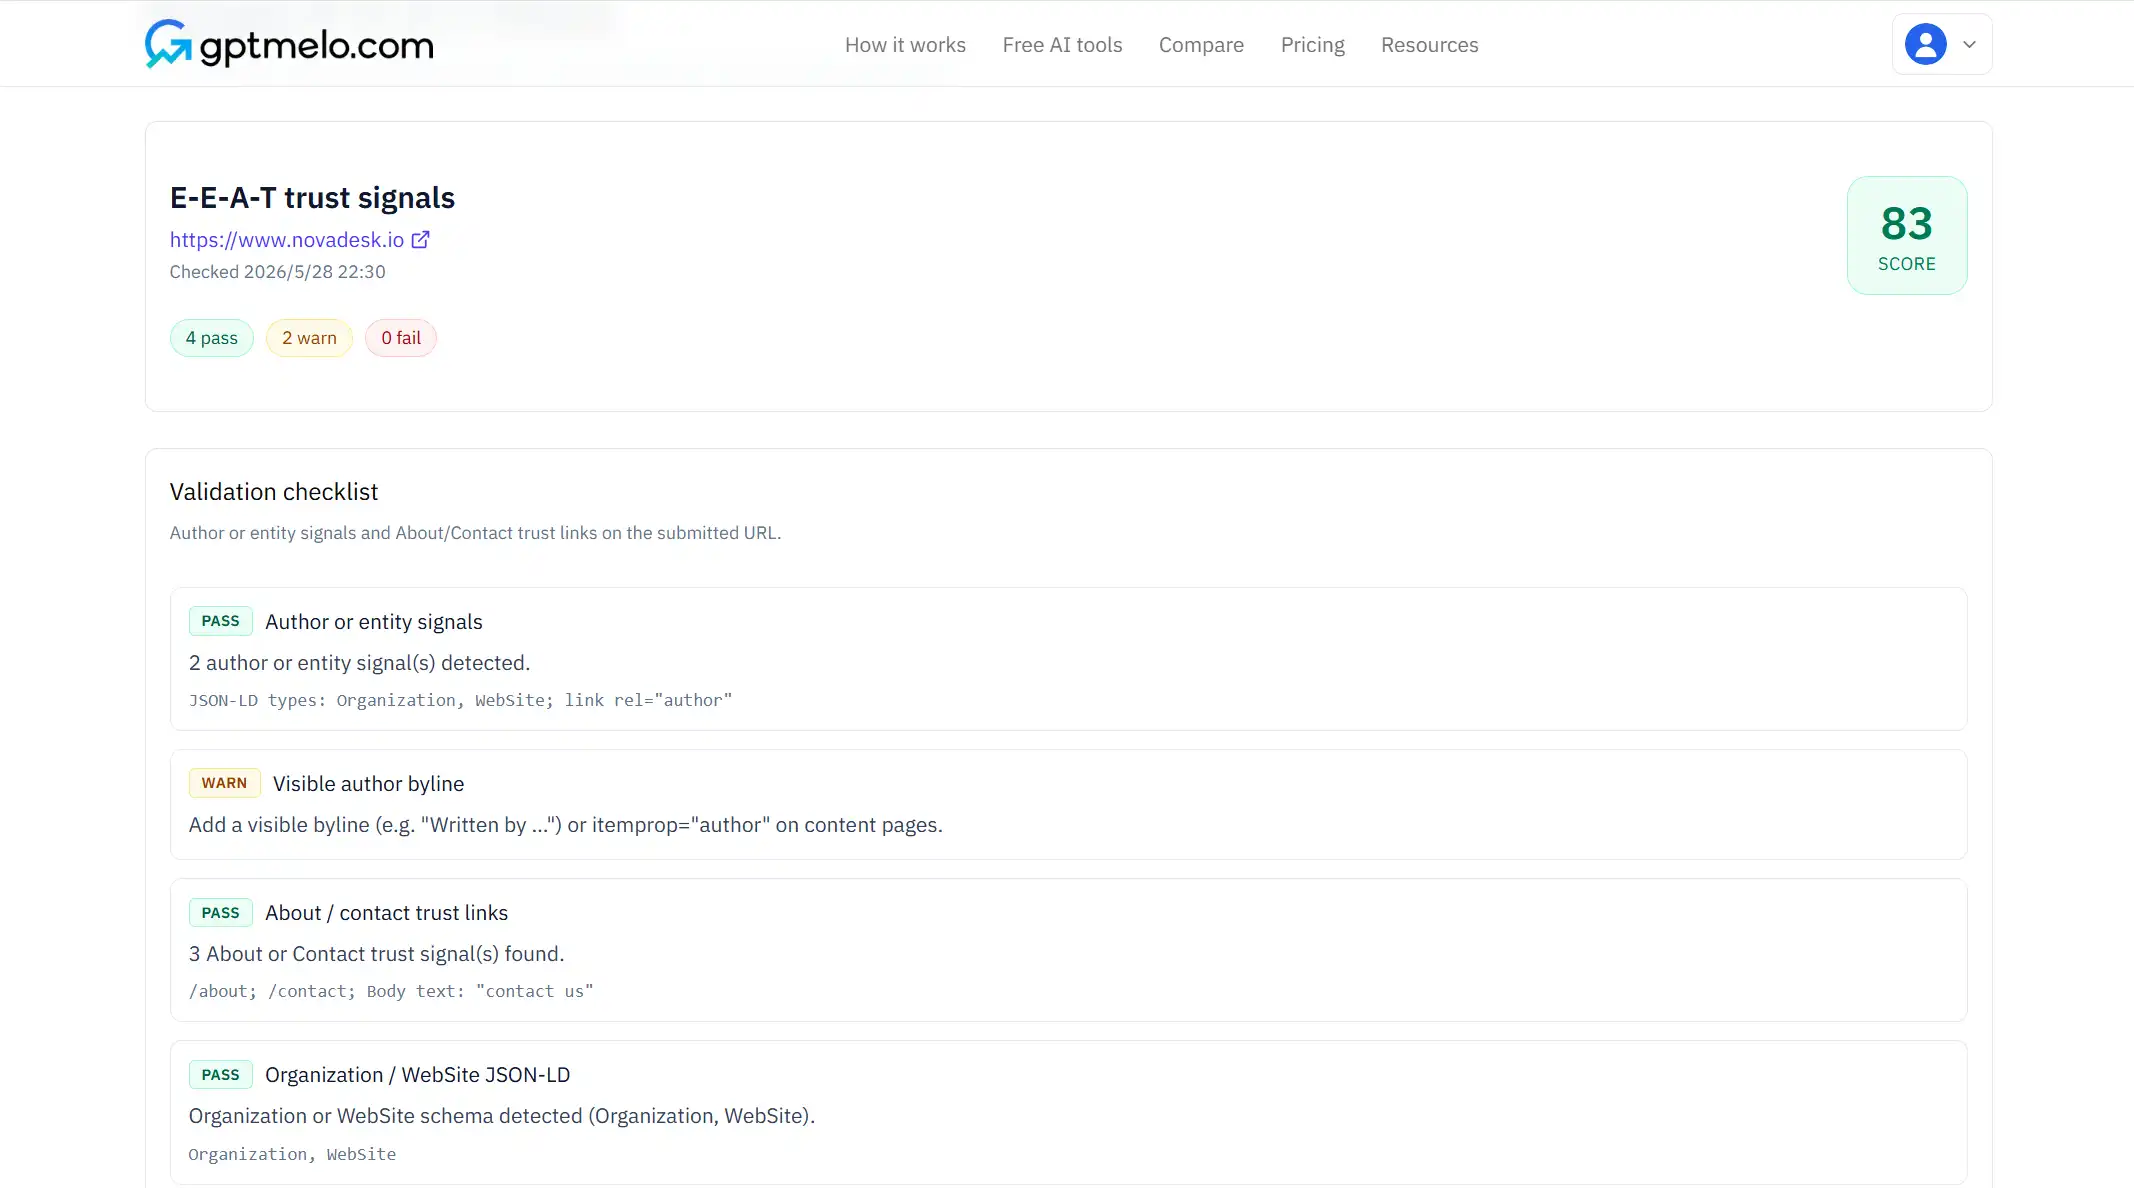Screen dimensions: 2134x1188
Task: Click the 'Add a visible byline' recommendation text
Action: [566, 825]
